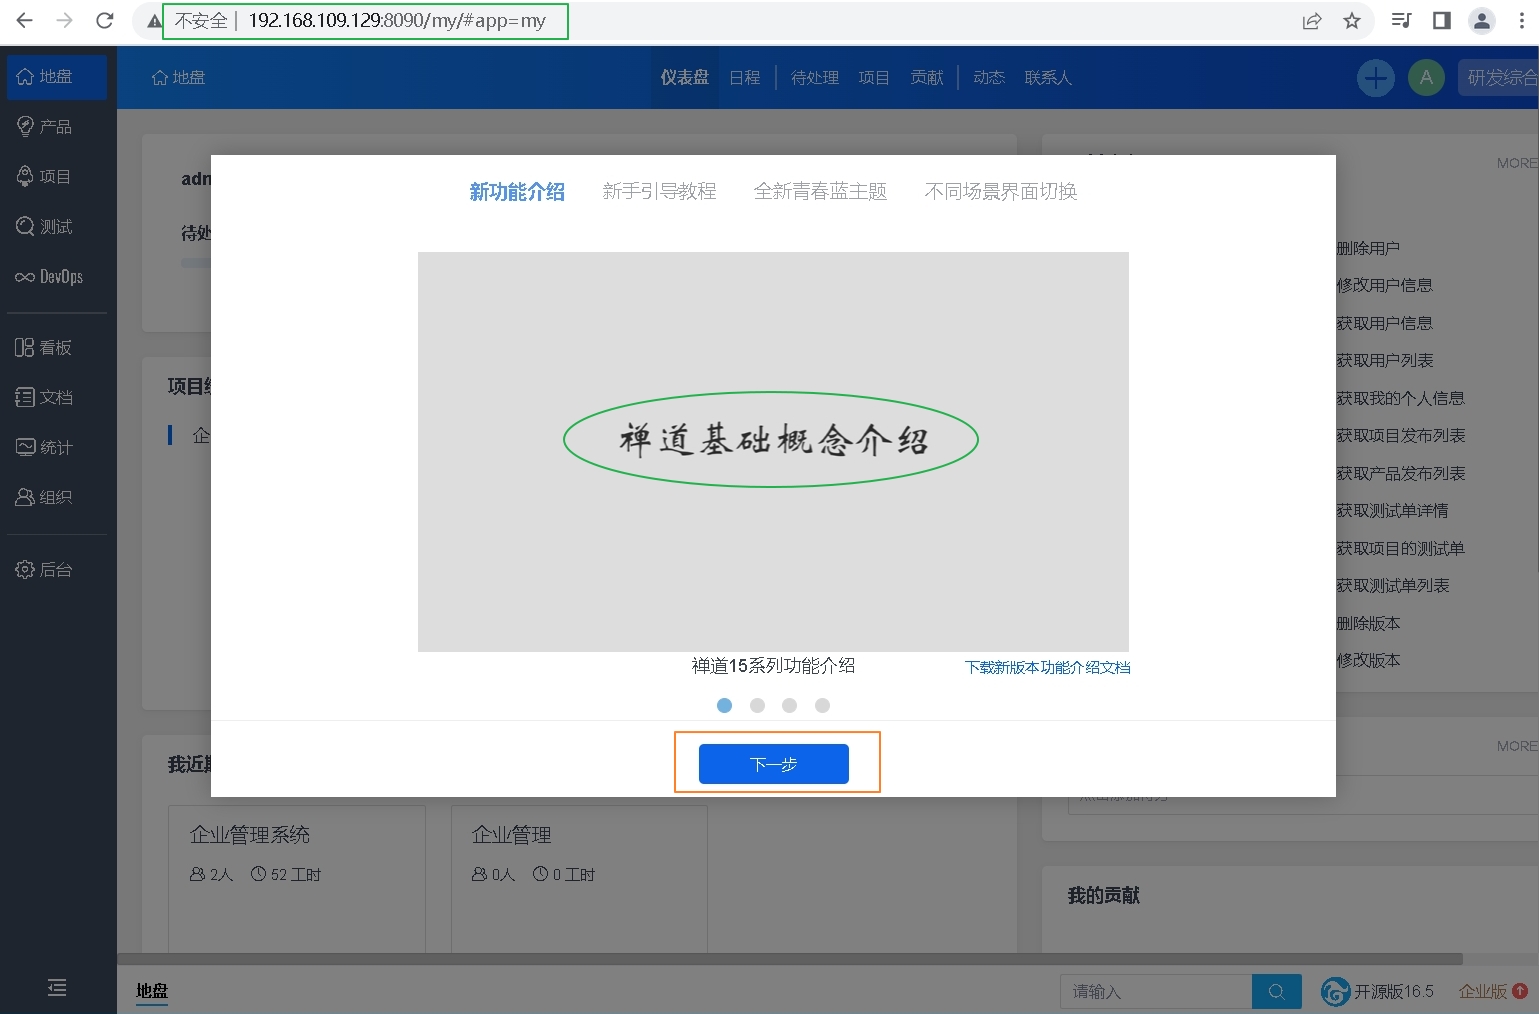Click the 地盘 breadcrumb in the header

pos(179,78)
